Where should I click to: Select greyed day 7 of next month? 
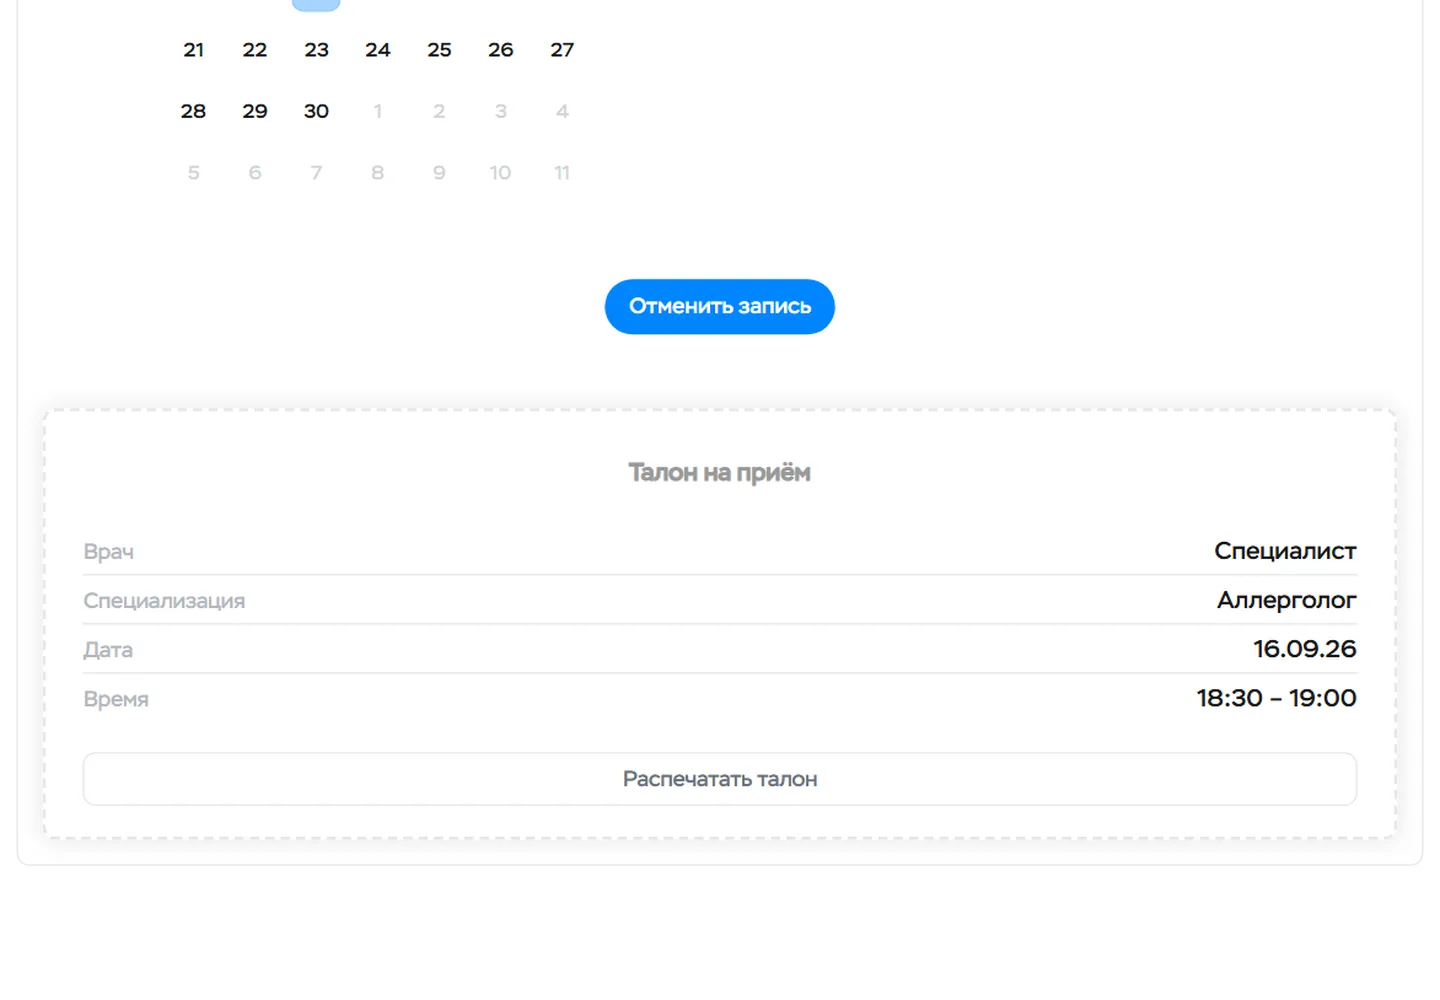pyautogui.click(x=316, y=173)
